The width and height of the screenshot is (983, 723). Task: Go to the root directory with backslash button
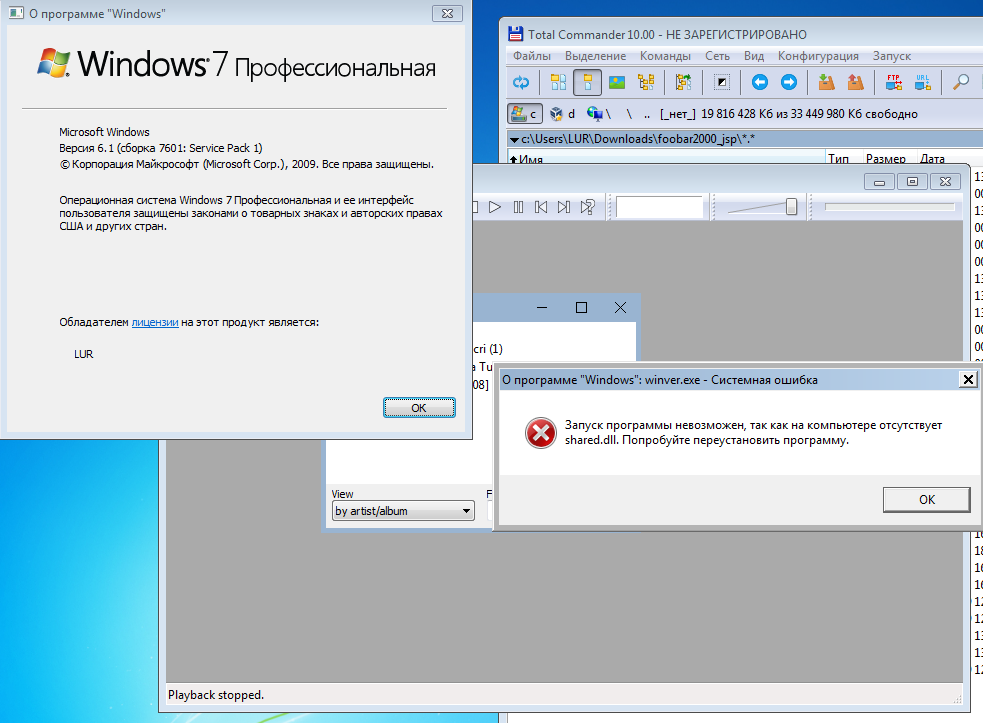click(x=629, y=113)
